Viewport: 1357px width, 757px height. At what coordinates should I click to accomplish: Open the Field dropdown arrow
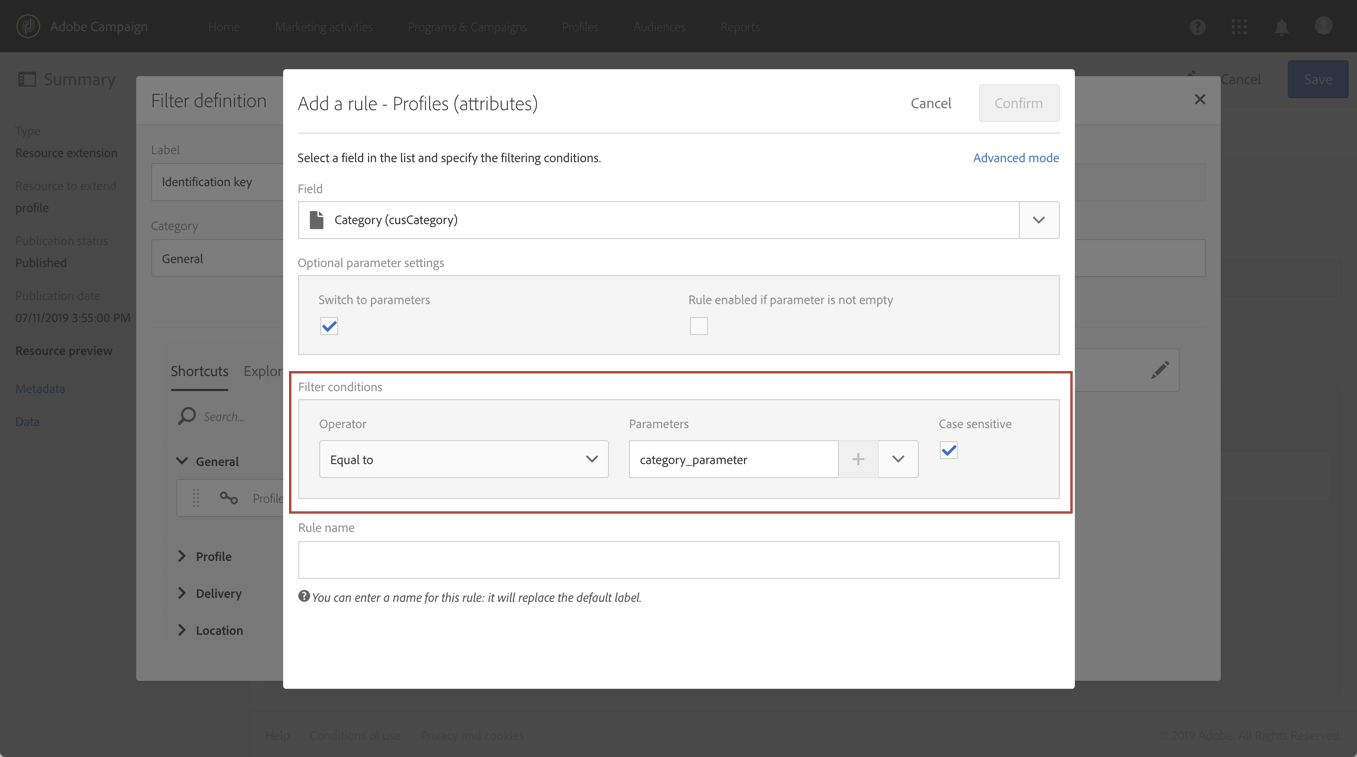click(1038, 220)
